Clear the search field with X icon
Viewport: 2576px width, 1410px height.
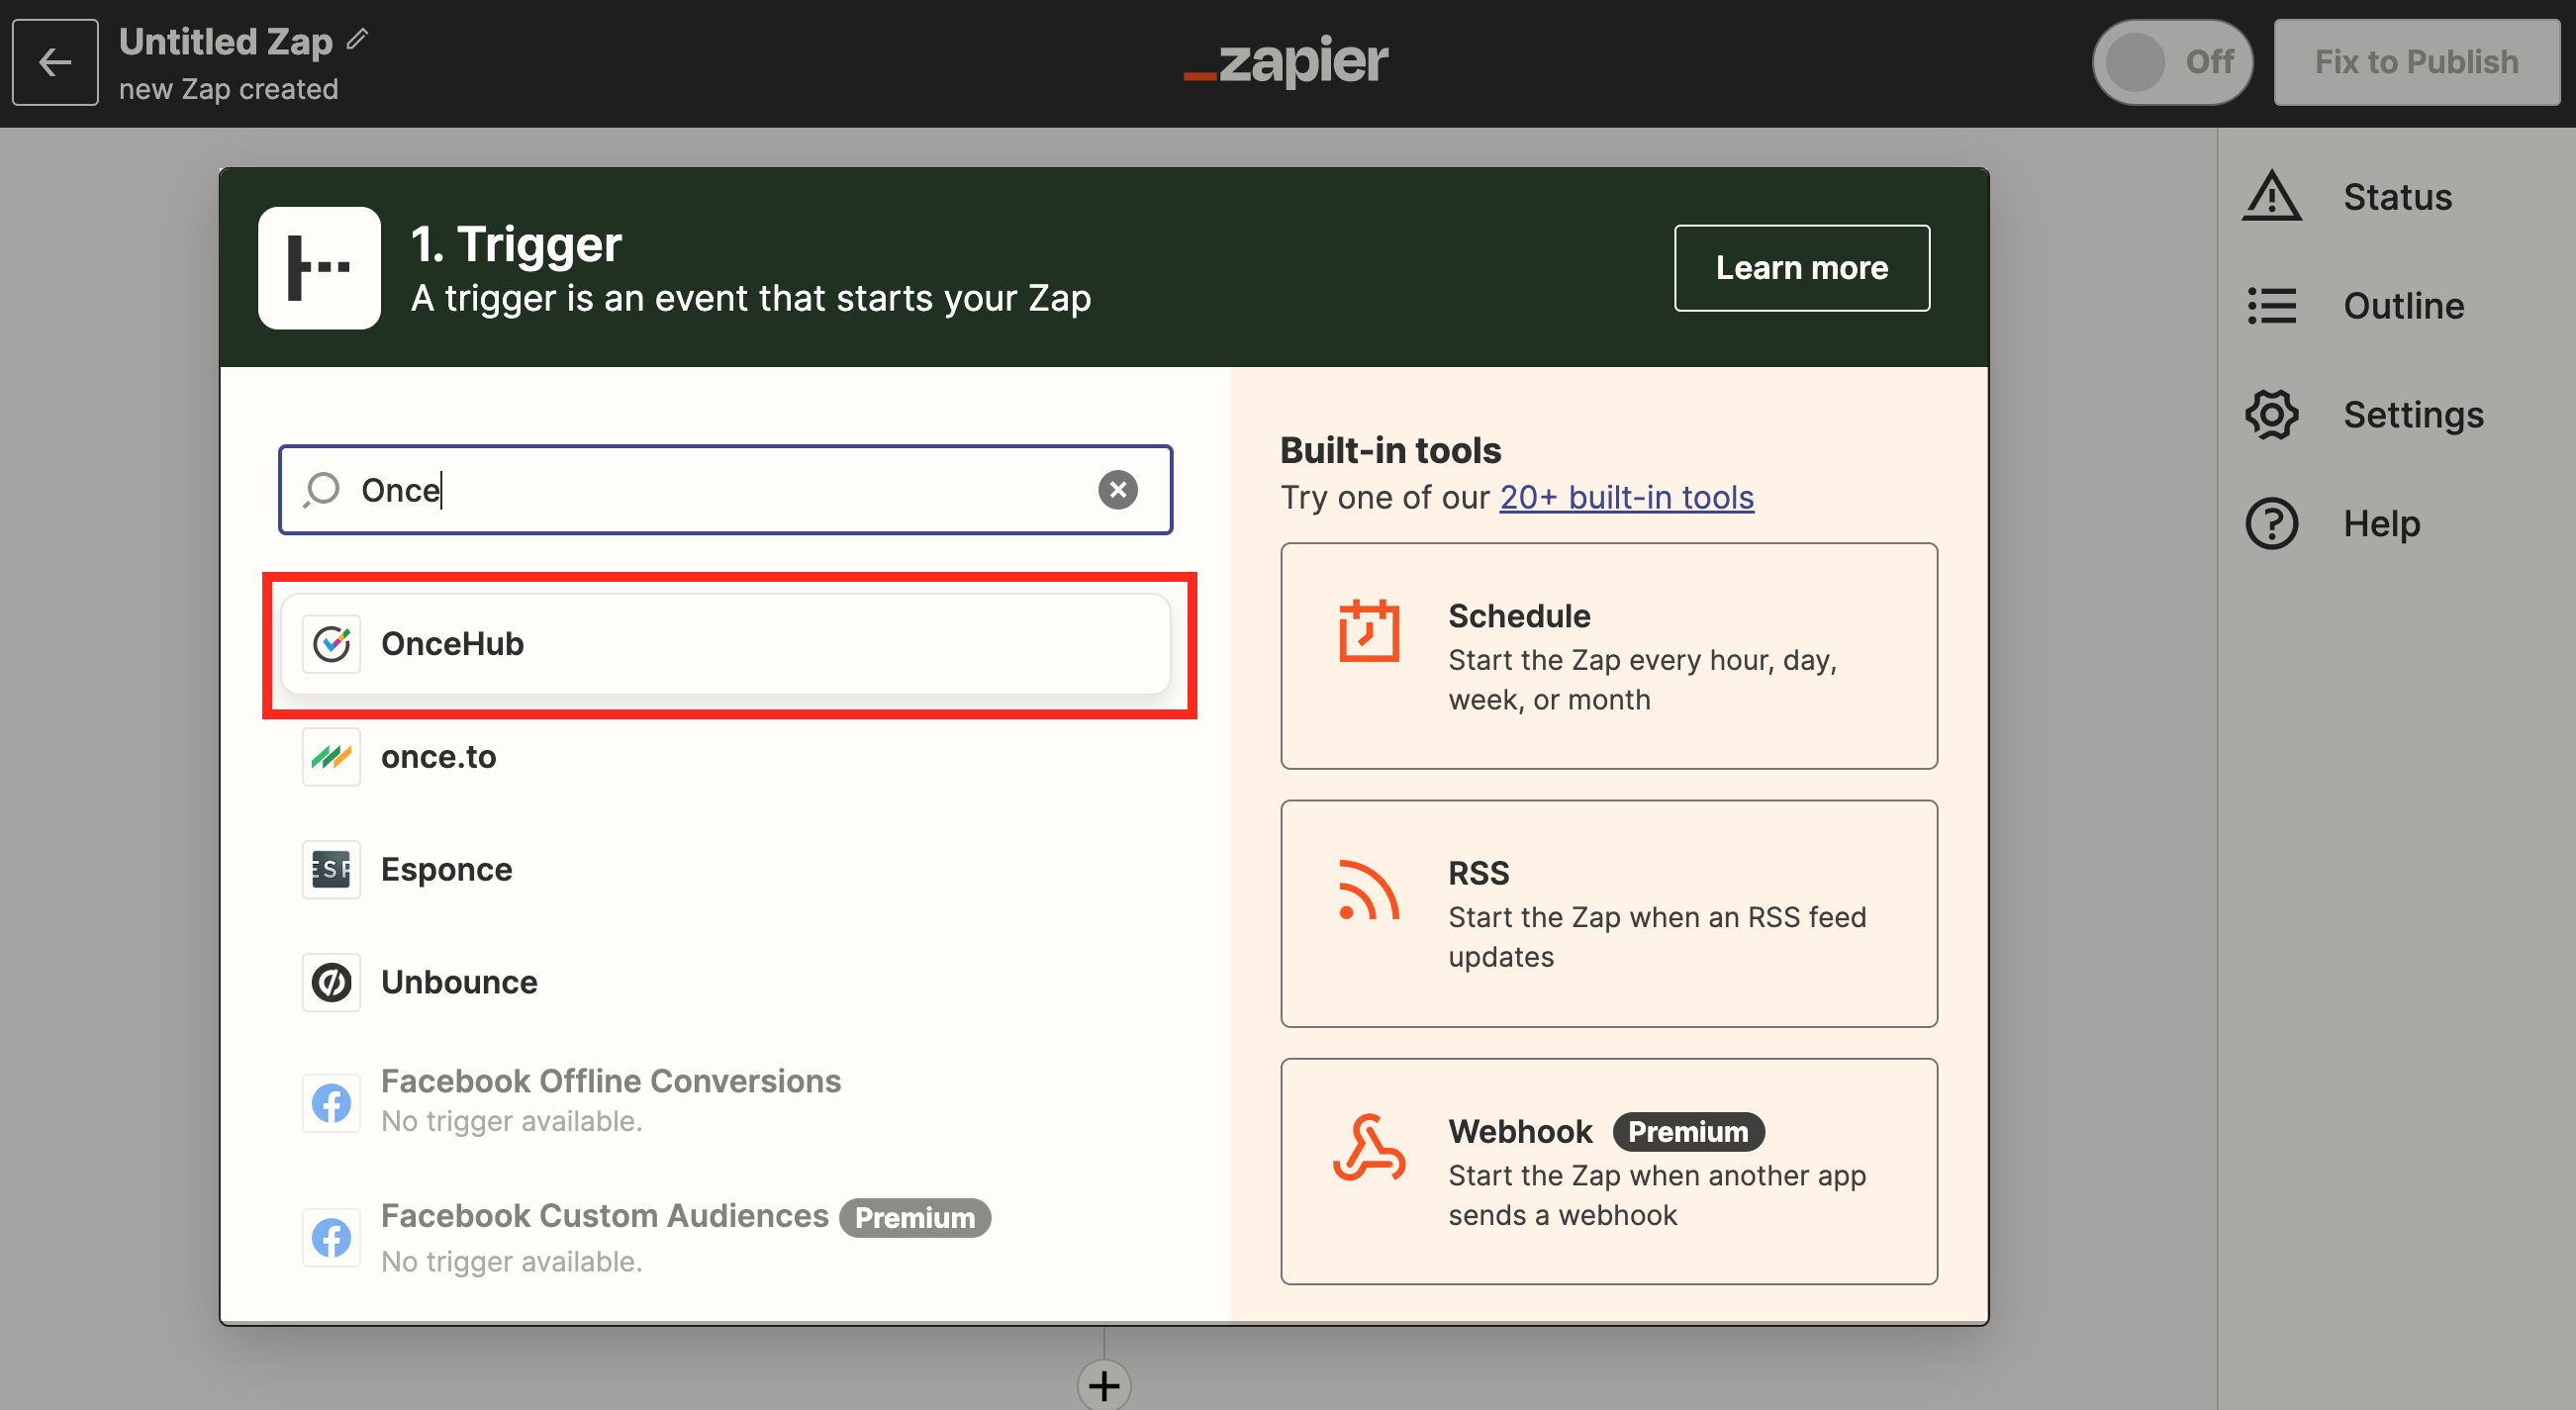[1118, 490]
